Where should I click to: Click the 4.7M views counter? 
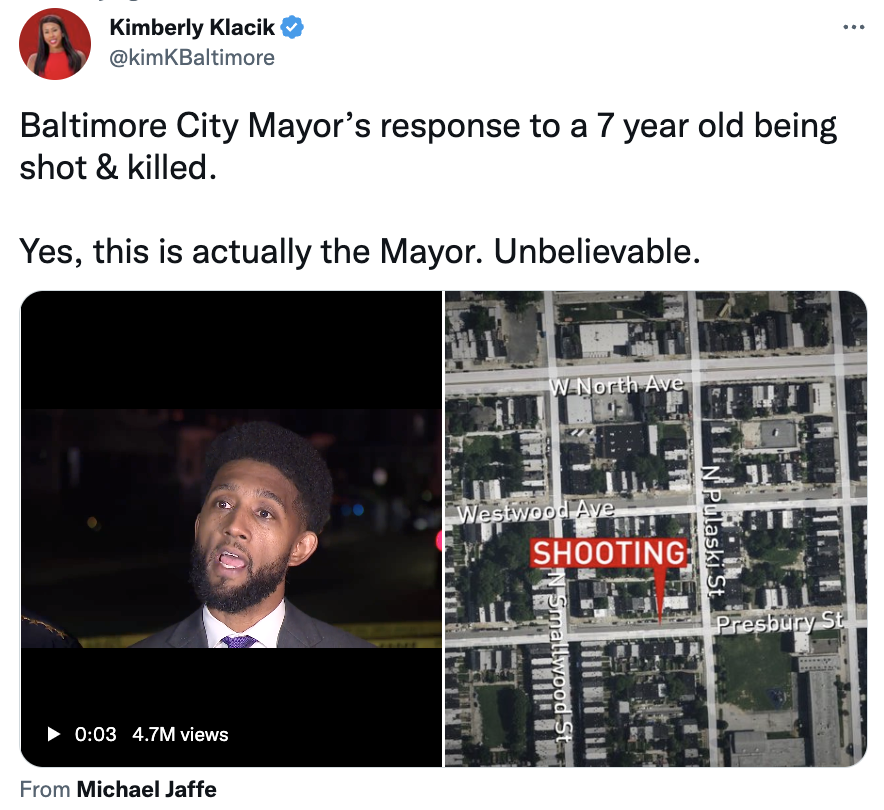point(180,734)
